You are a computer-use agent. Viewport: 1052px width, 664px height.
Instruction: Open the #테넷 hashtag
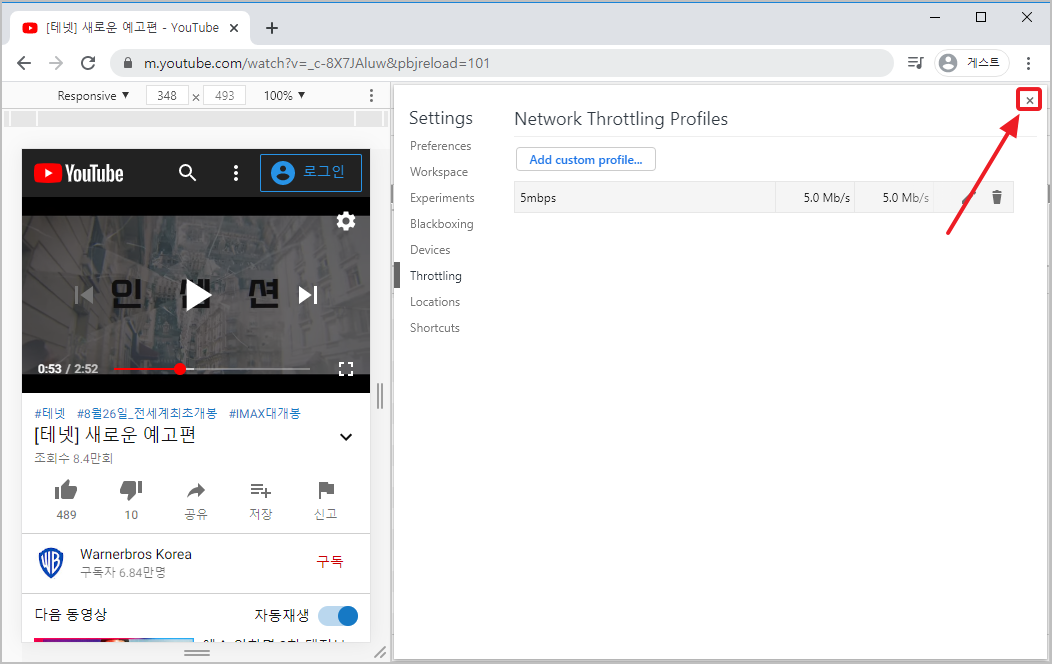coord(50,414)
